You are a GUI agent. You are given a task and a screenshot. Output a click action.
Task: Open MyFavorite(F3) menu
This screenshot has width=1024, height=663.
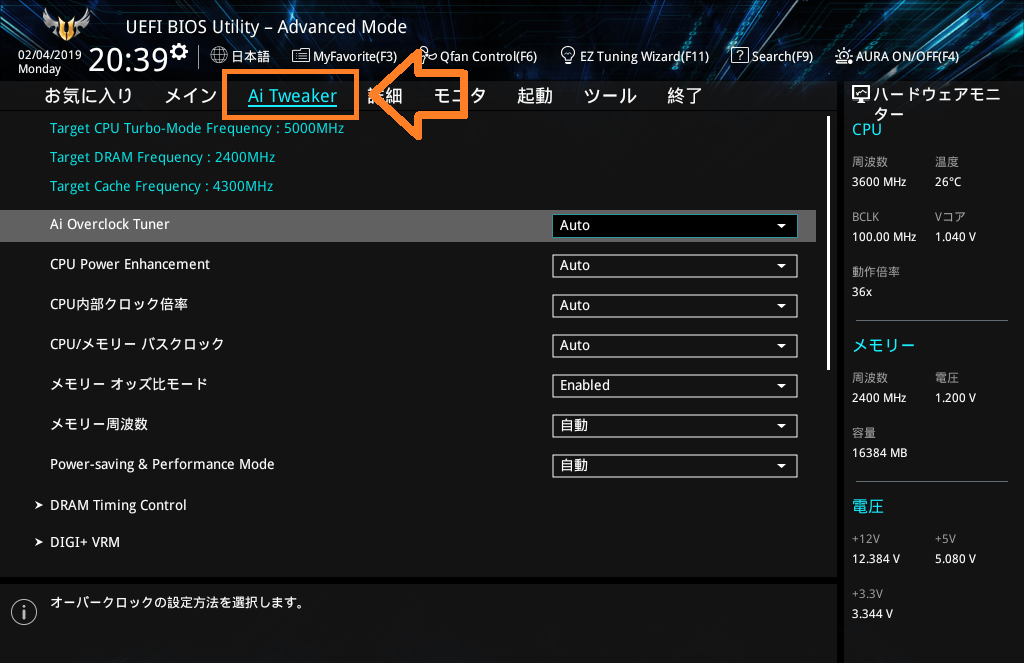pyautogui.click(x=355, y=56)
